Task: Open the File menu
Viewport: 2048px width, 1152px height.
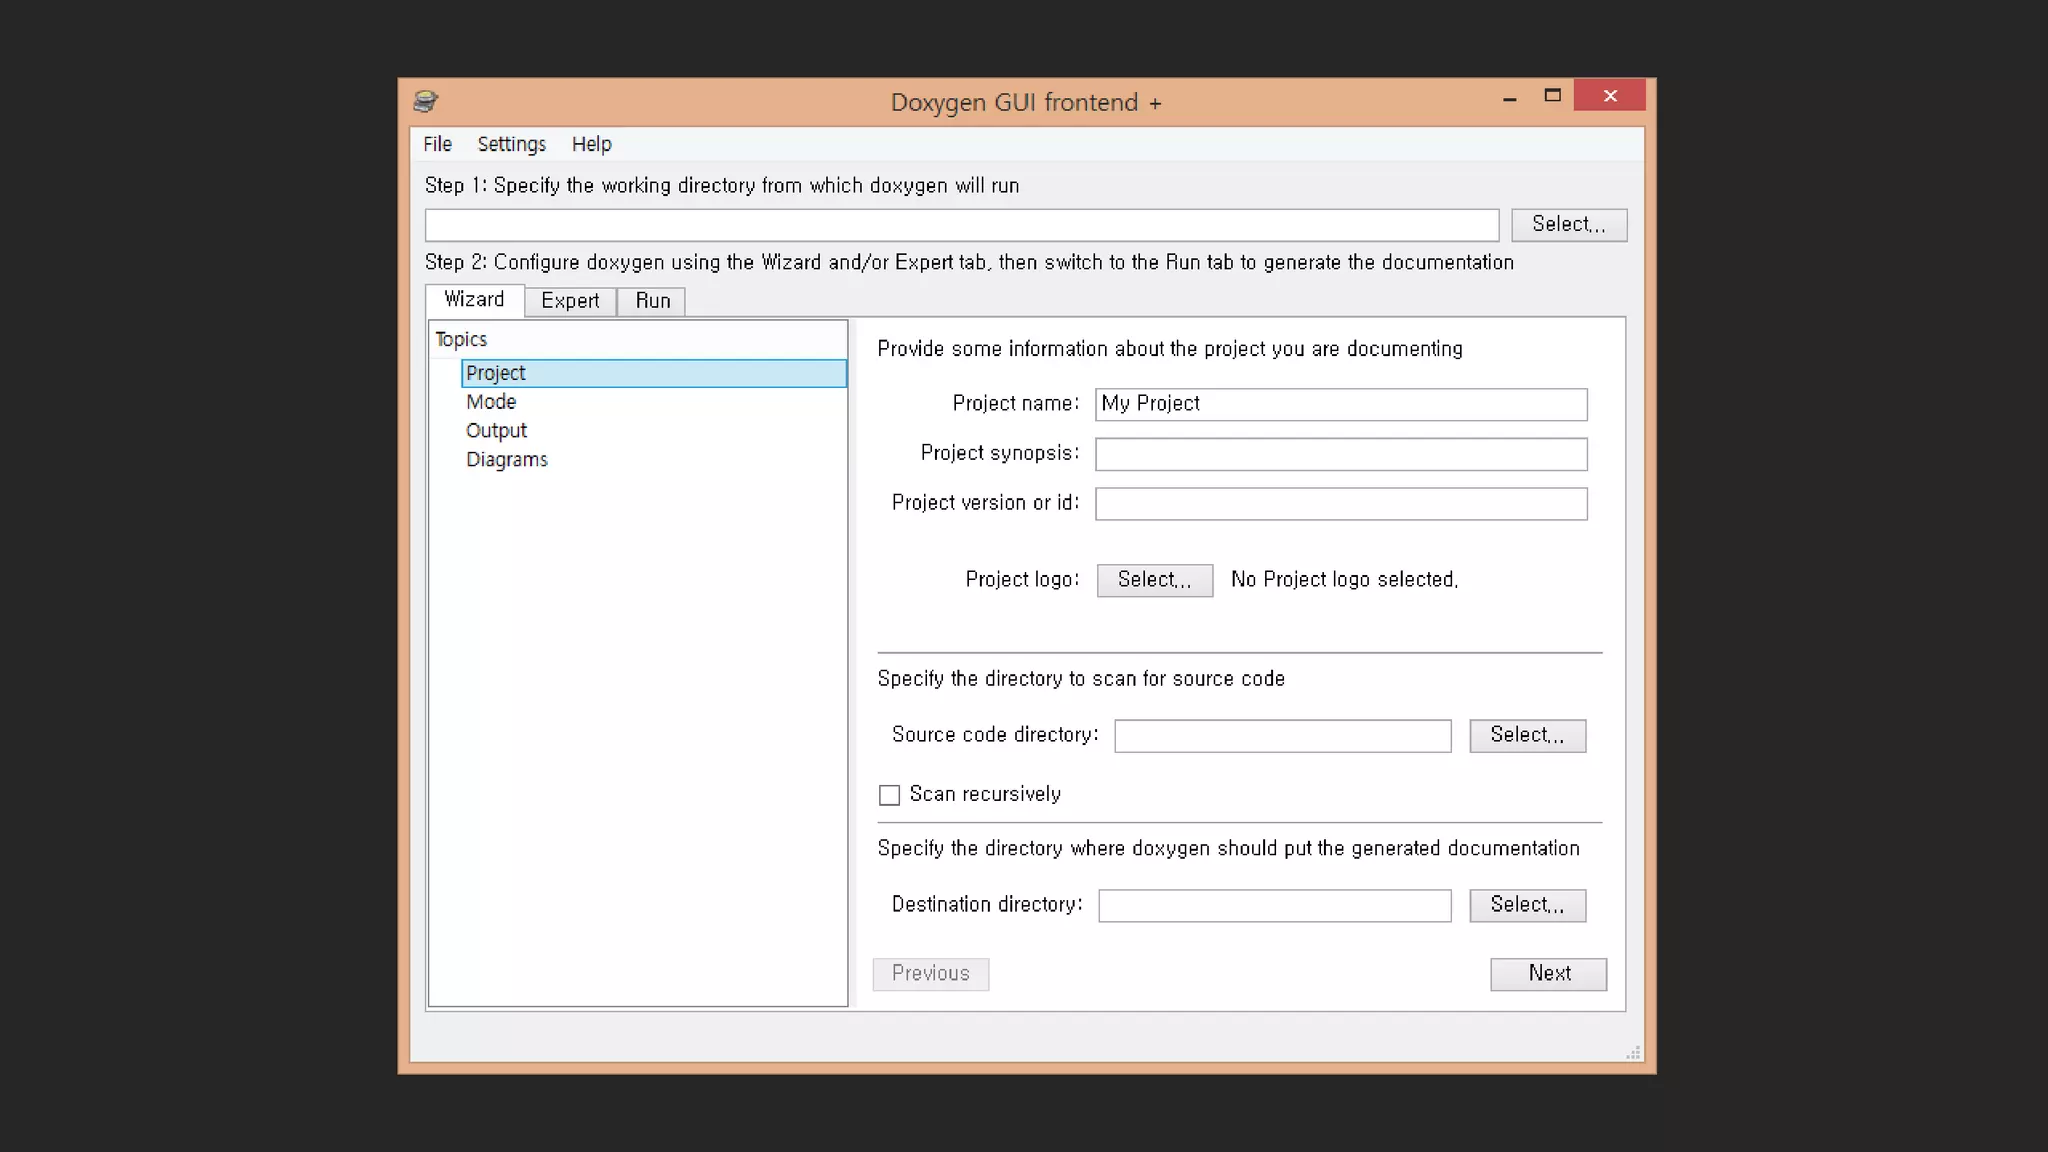Action: tap(437, 144)
